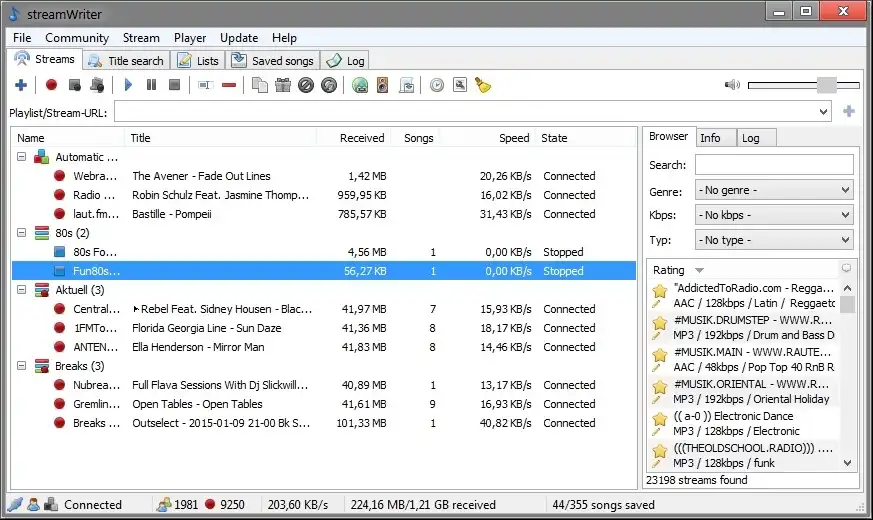Screen dimensions: 873x520
Task: Click the Search input field in Browser
Action: pos(774,165)
